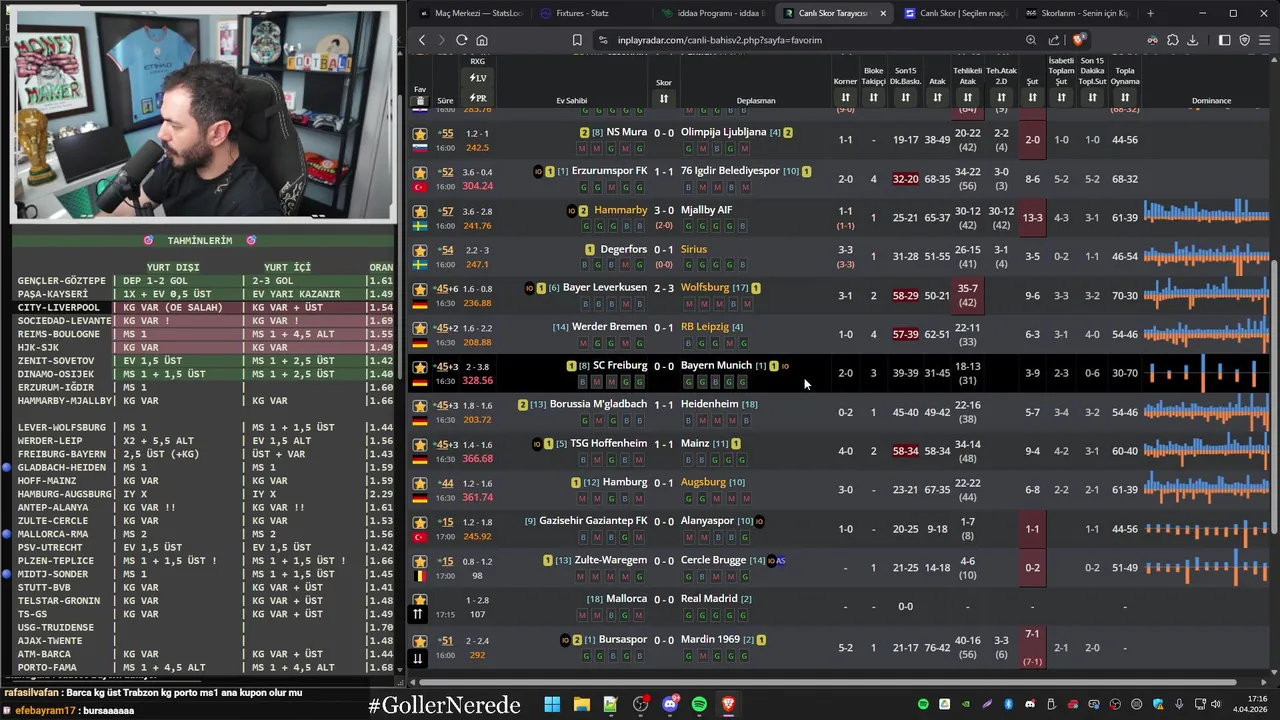Screen dimensions: 1280x720
Task: Open Notepad++ icon on taskbar
Action: coord(610,704)
